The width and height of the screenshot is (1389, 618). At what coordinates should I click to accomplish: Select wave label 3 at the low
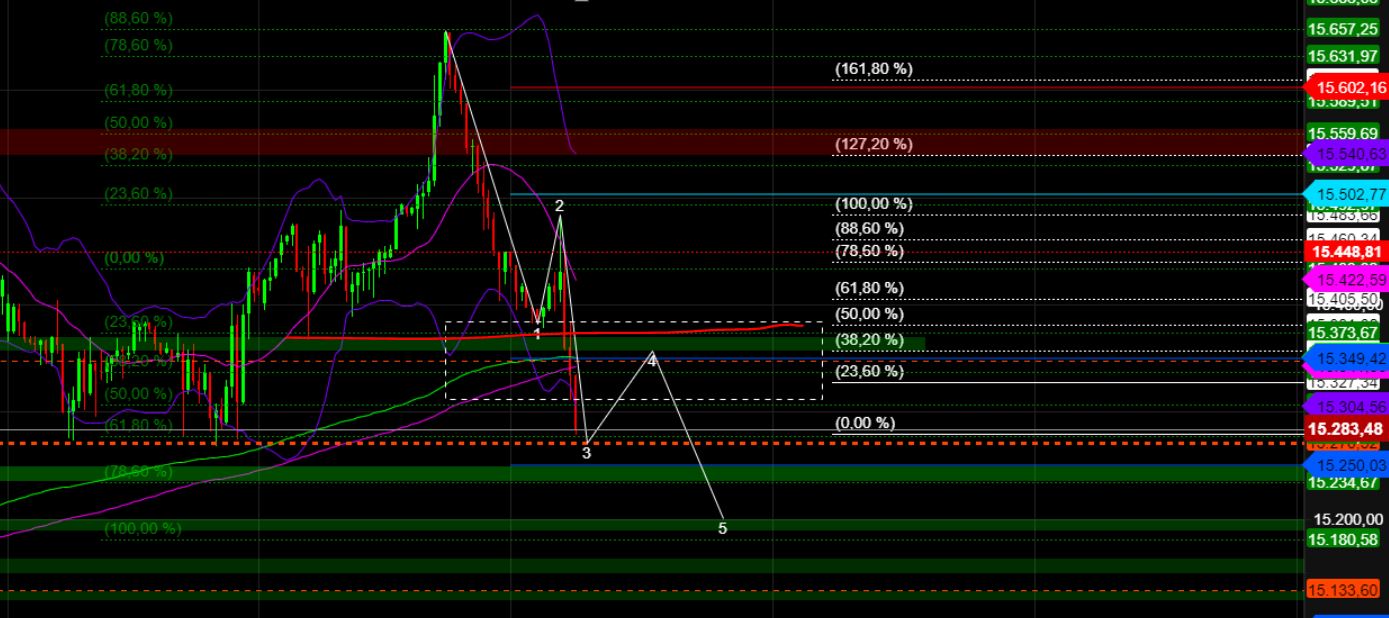[x=585, y=454]
